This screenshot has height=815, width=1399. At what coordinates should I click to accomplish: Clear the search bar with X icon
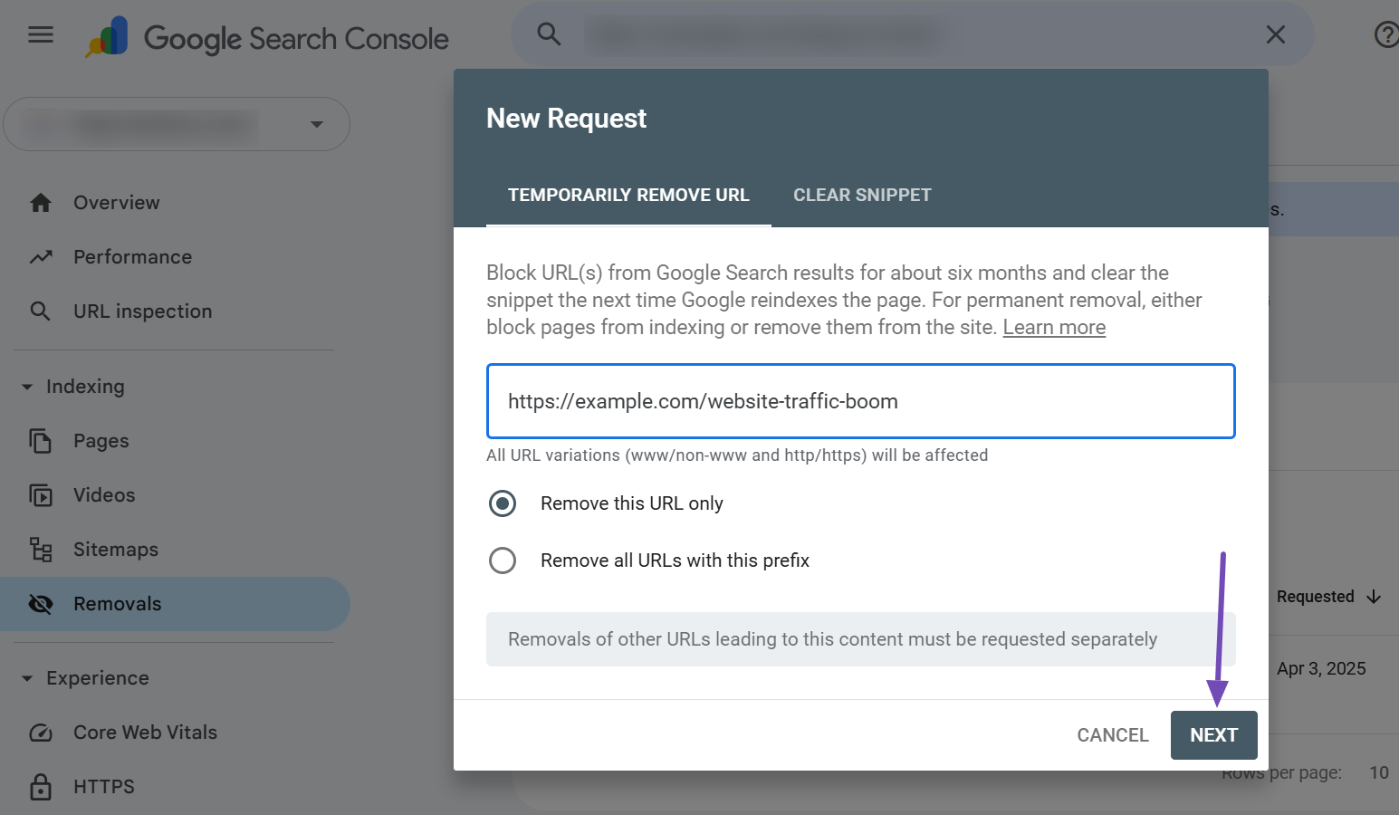pyautogui.click(x=1275, y=35)
